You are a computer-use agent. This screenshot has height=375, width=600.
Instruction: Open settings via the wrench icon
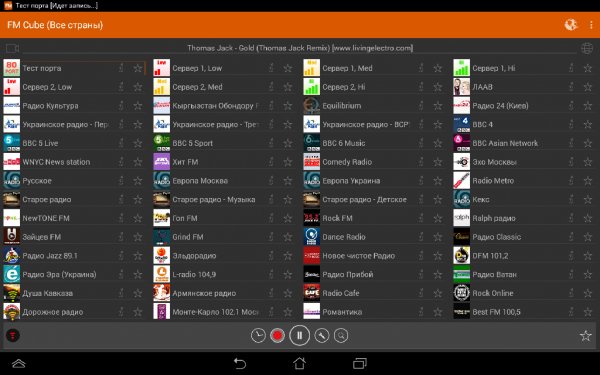322,336
